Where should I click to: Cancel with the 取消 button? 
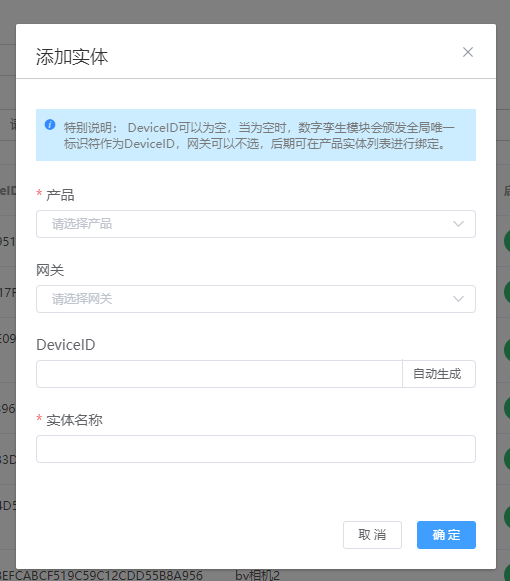[372, 535]
